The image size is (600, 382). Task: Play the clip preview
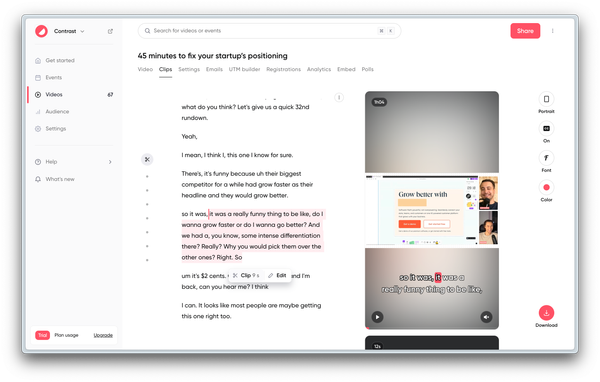click(377, 317)
